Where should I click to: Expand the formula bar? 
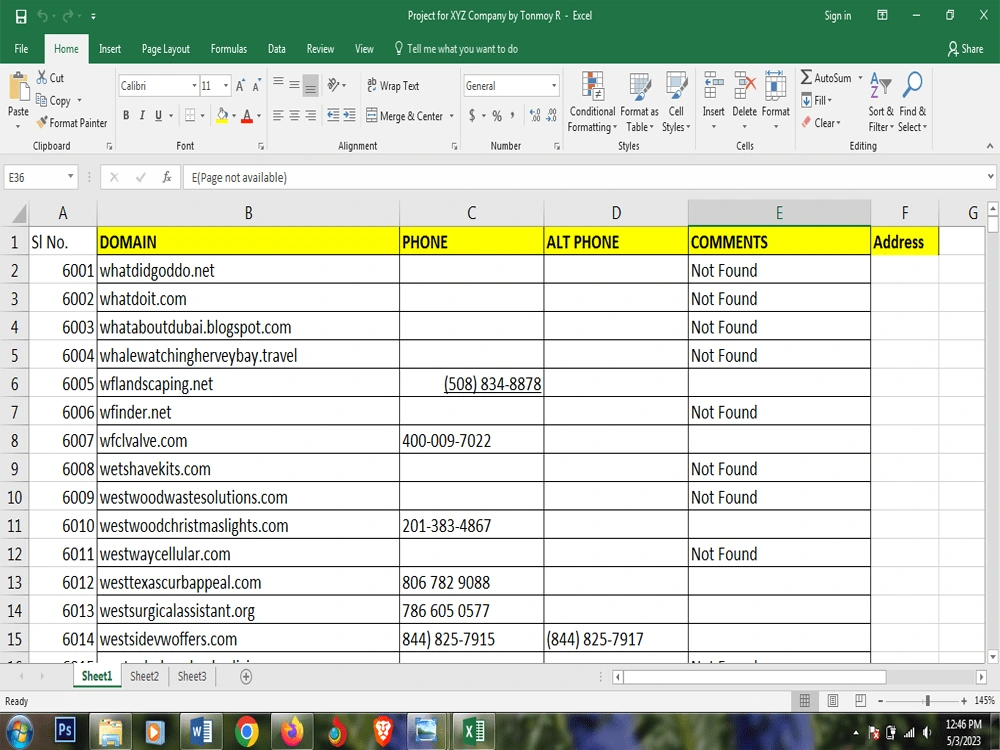pyautogui.click(x=990, y=177)
